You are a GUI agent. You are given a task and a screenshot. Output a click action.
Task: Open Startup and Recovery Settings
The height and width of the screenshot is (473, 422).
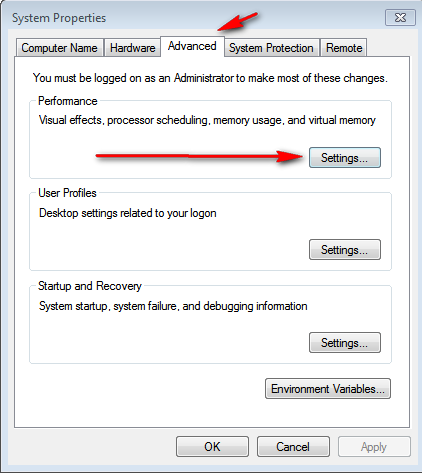[x=345, y=342]
